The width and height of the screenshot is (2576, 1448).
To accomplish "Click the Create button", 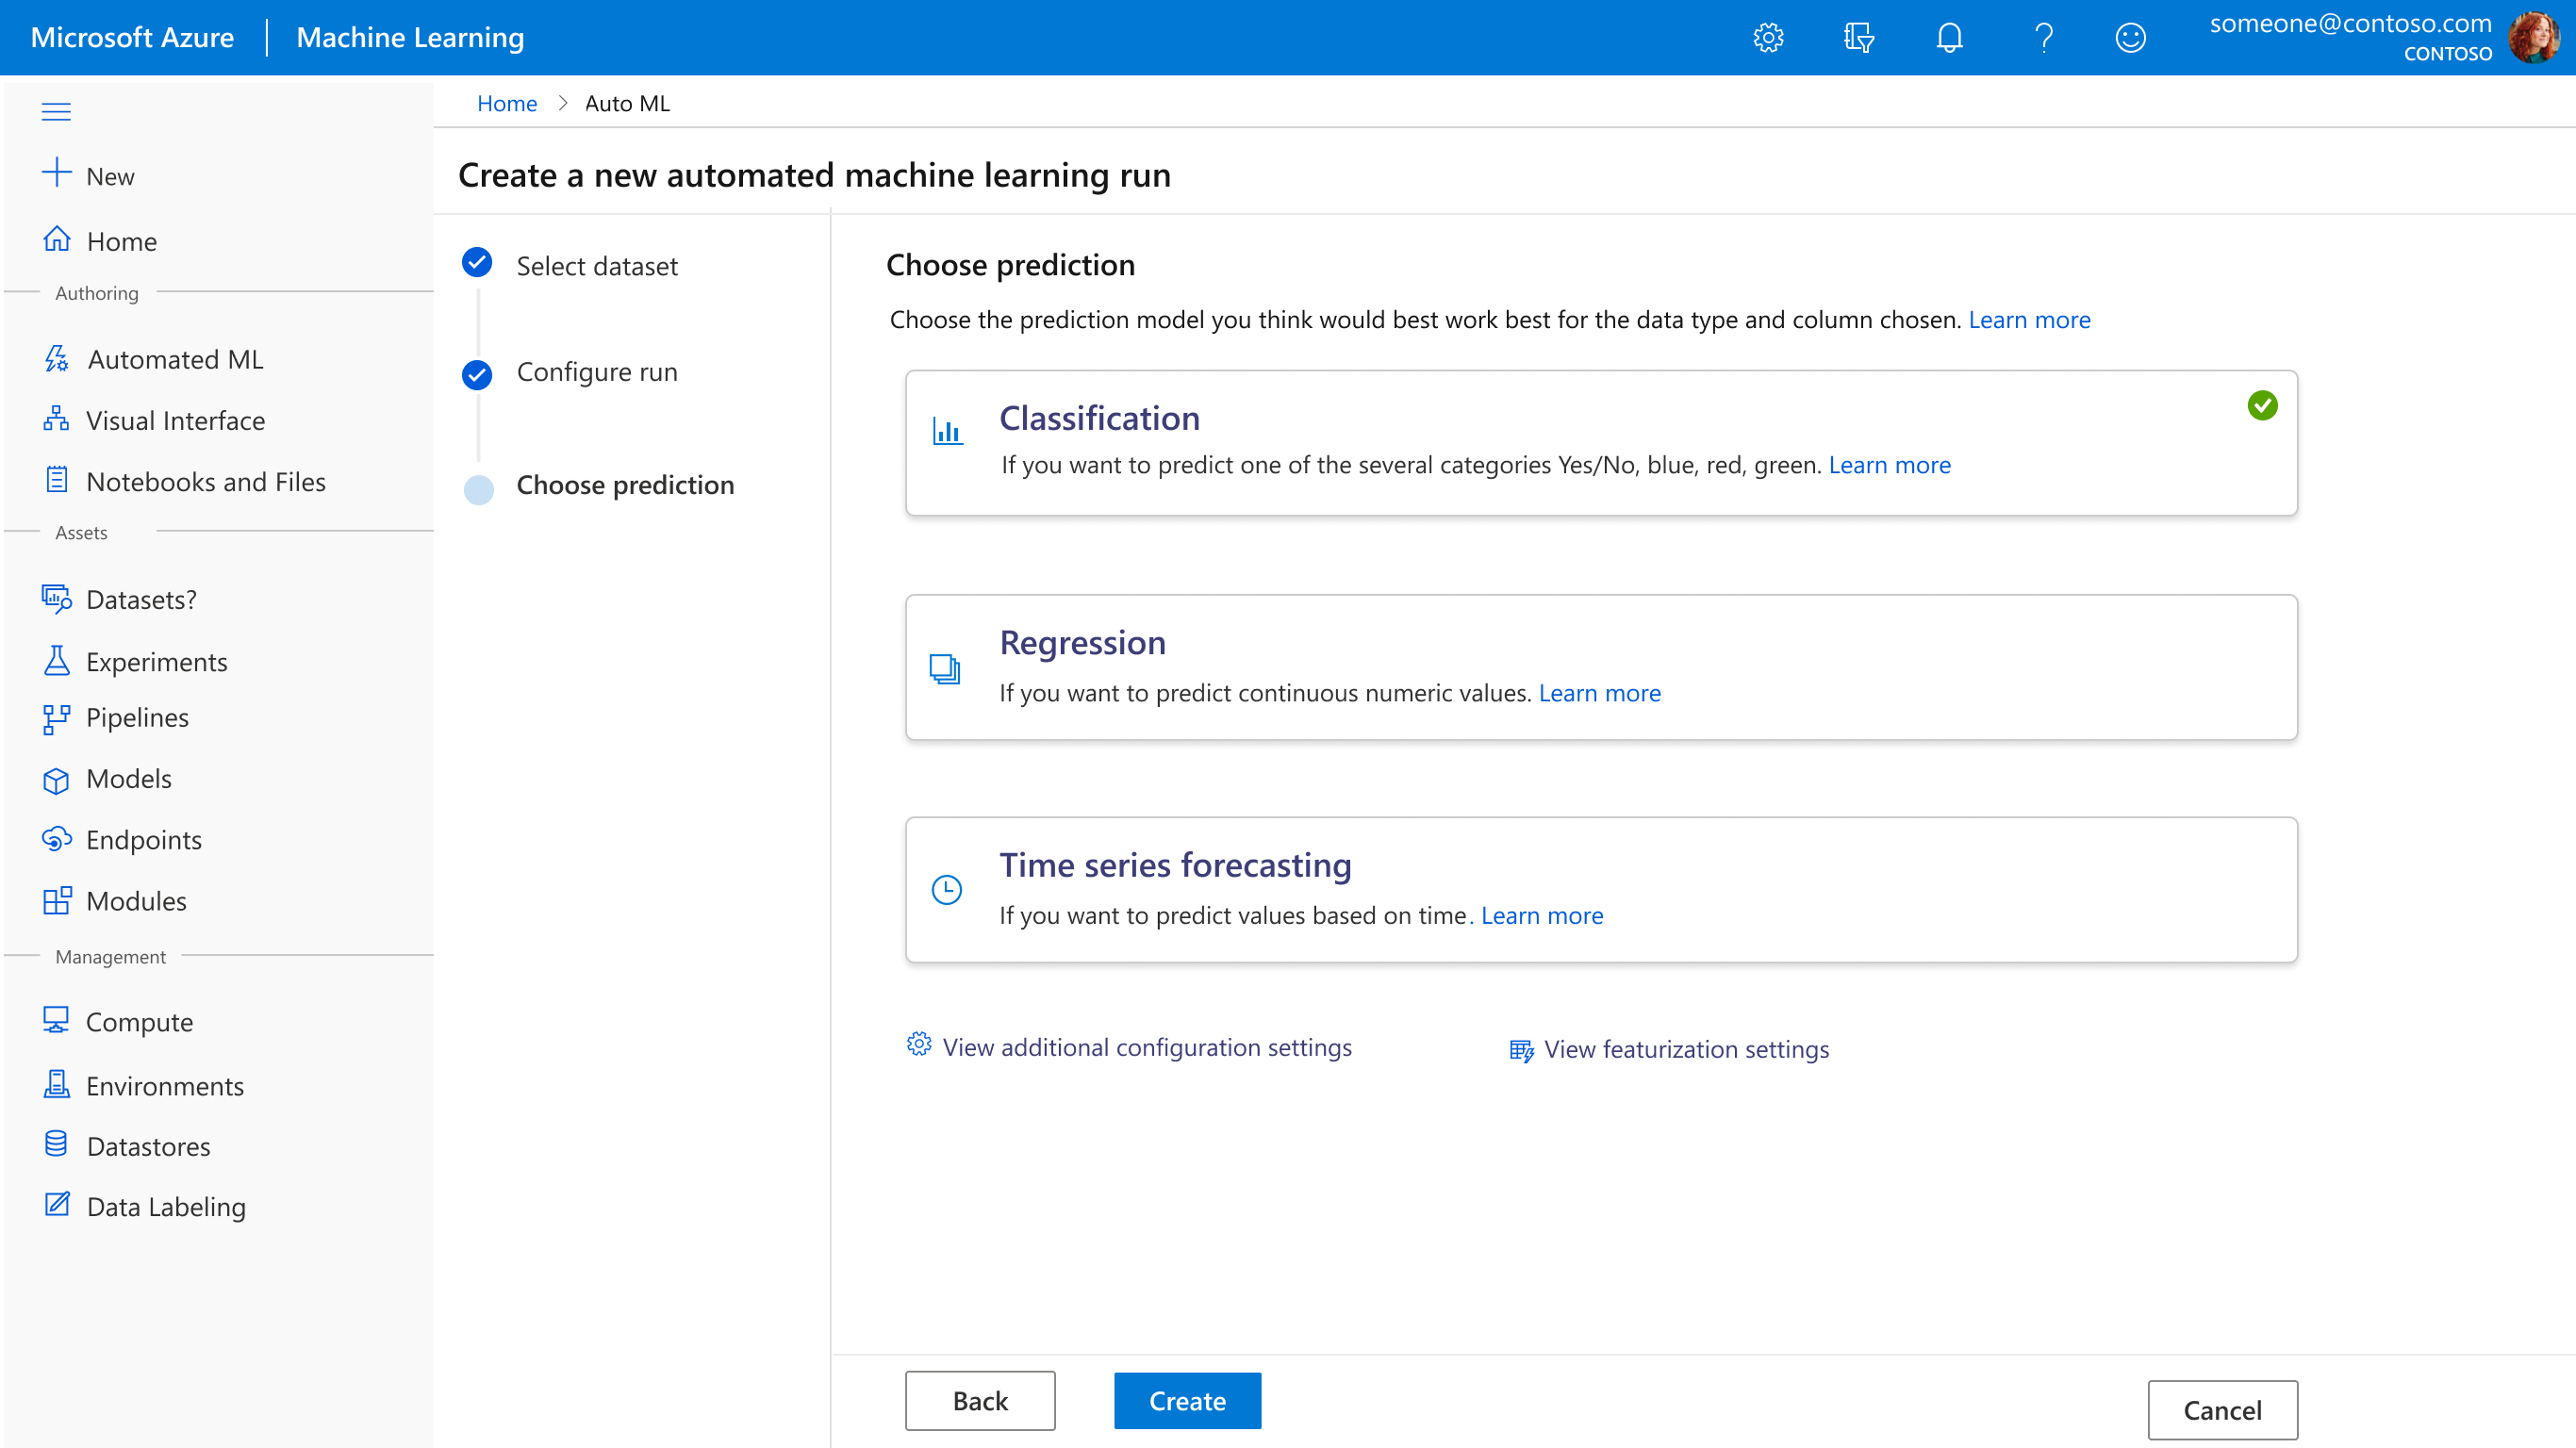I will pos(1187,1400).
